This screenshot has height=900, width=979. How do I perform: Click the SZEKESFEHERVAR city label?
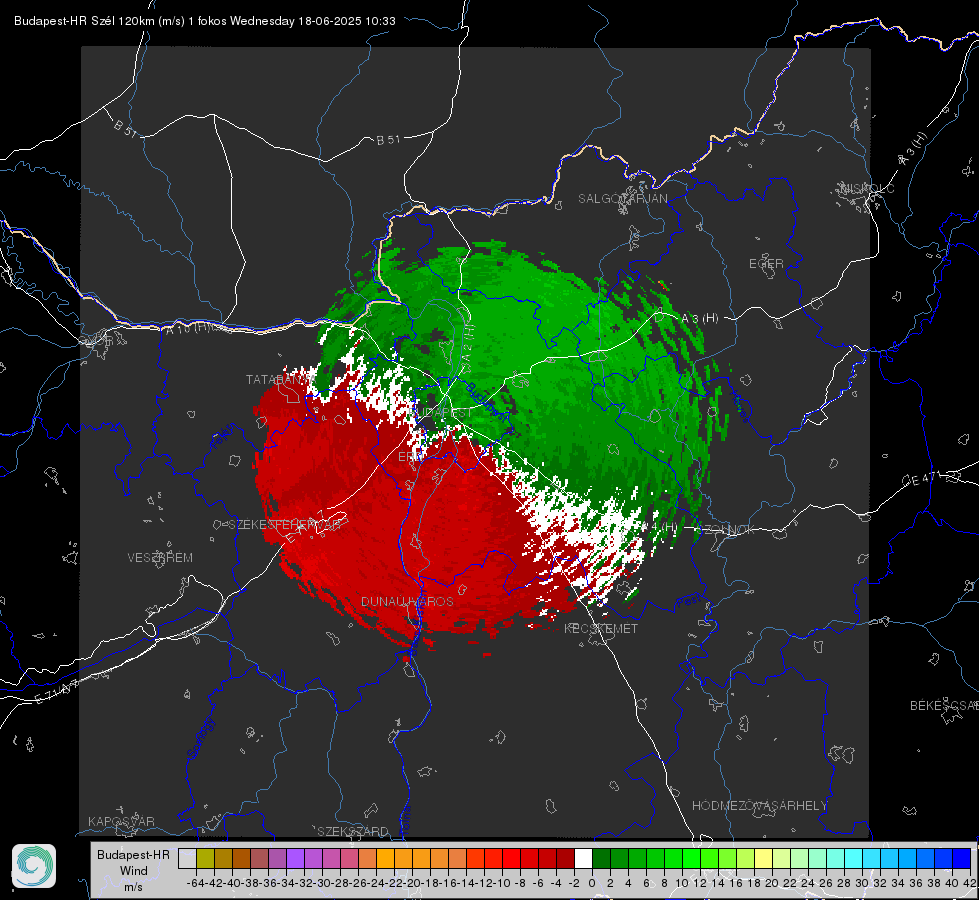click(x=284, y=524)
